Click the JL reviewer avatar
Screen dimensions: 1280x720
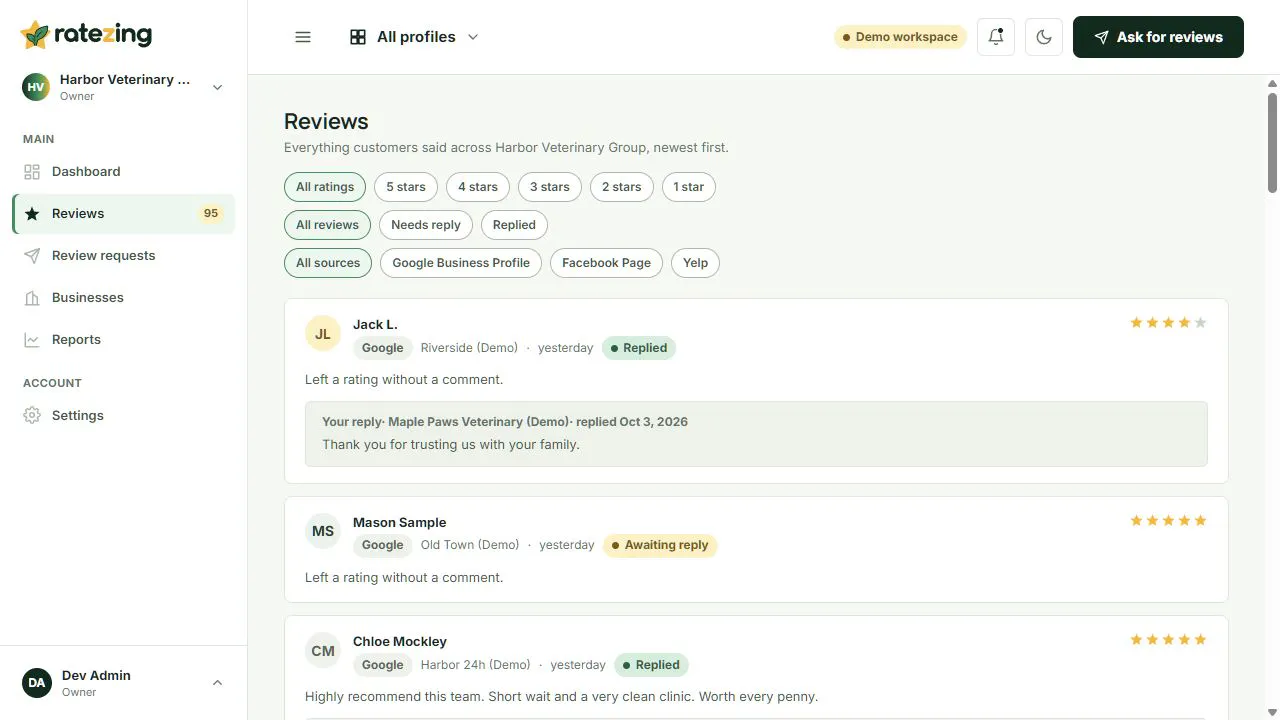(323, 334)
